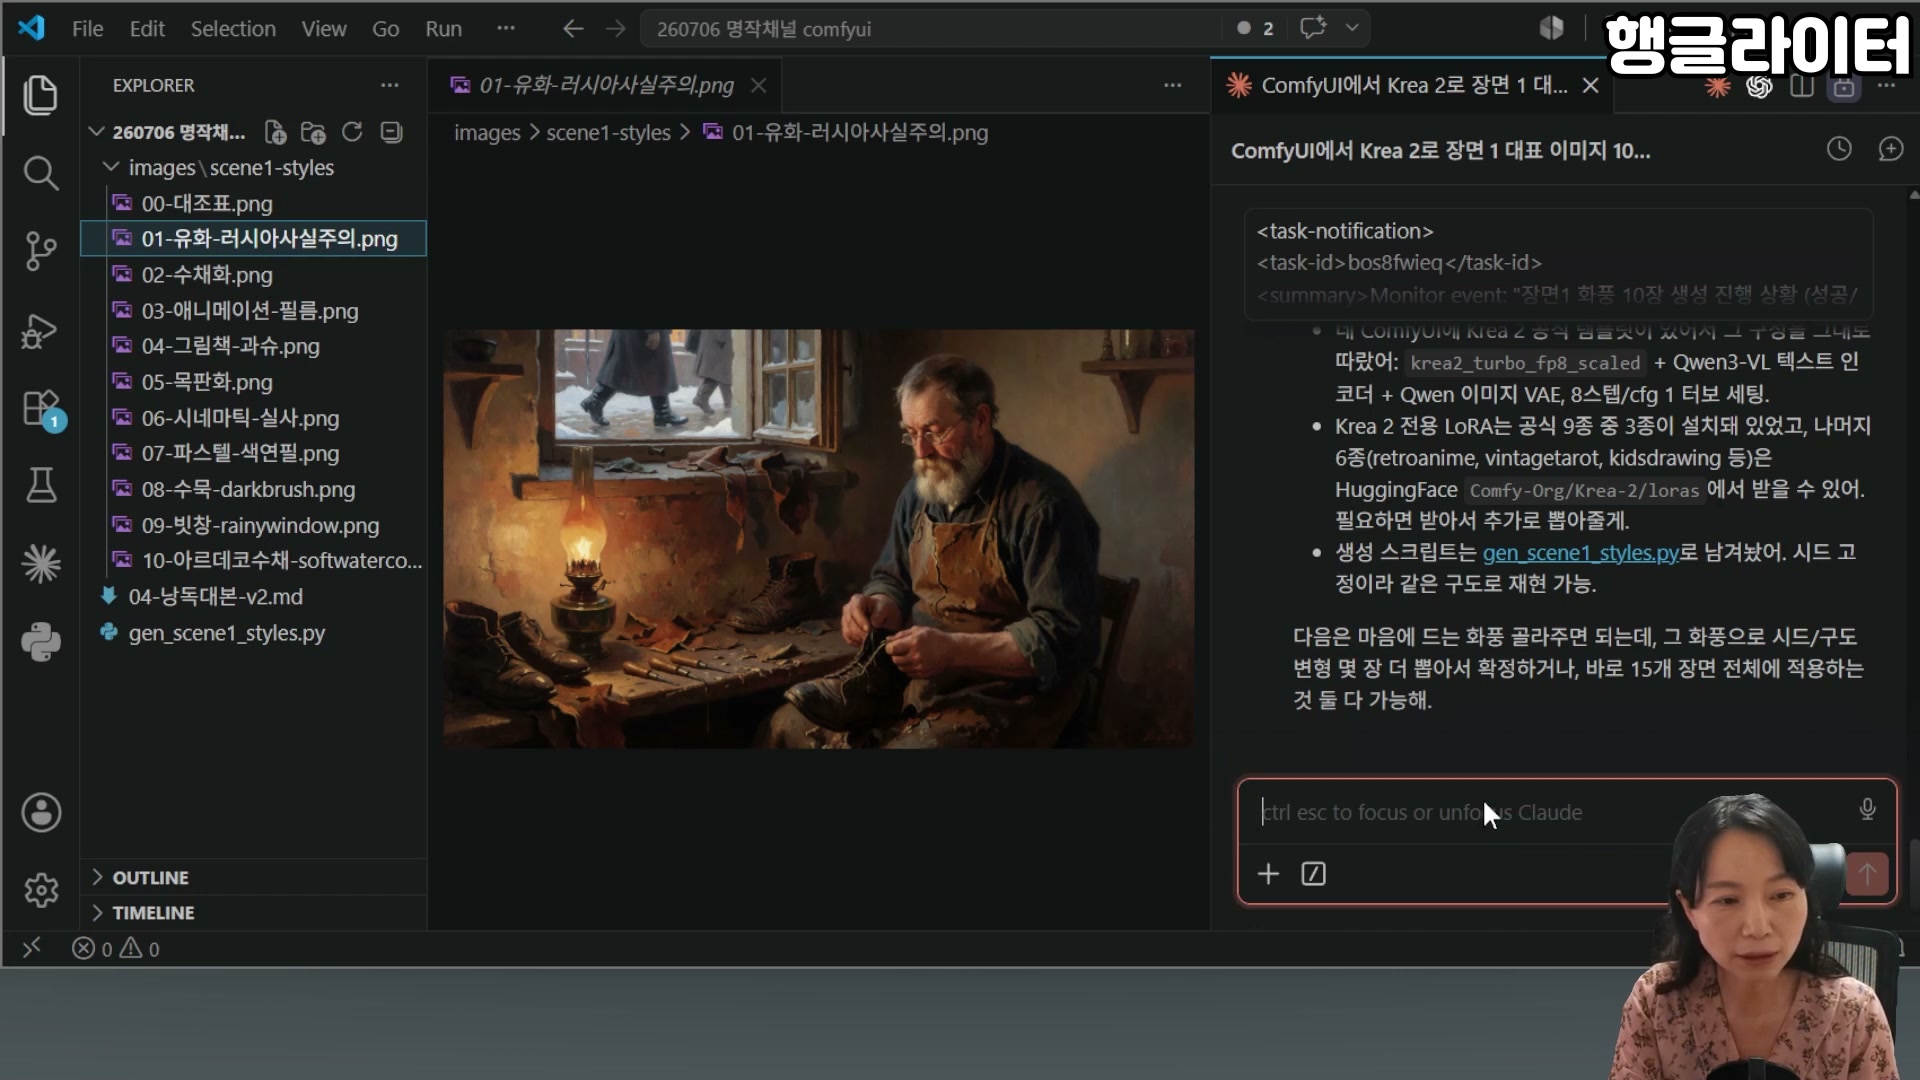Open Claude panel more actions ellipsis
Screen dimensions: 1920x1080
(1887, 86)
